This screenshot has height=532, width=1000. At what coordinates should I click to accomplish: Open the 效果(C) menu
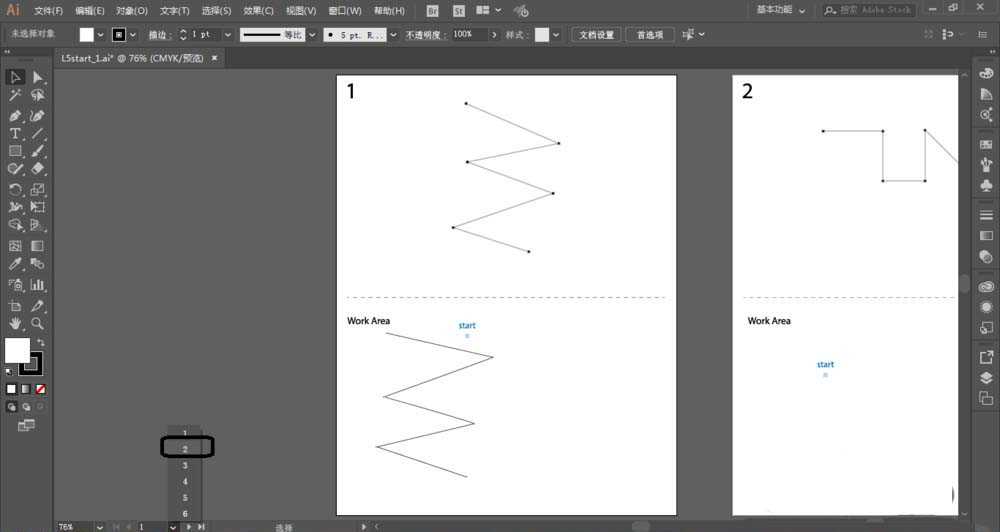pos(258,11)
